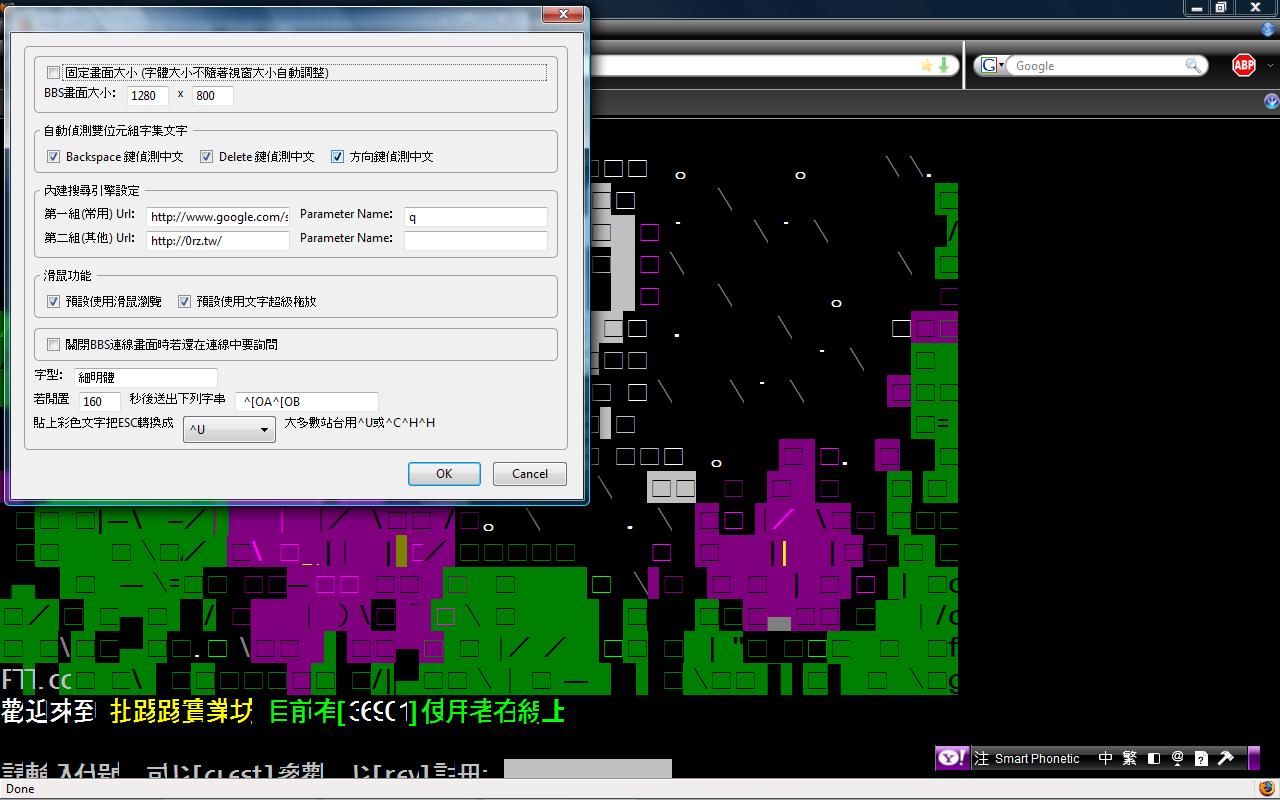Viewport: 1280px width, 800px height.
Task: Cancel the preferences dialog
Action: tap(530, 474)
